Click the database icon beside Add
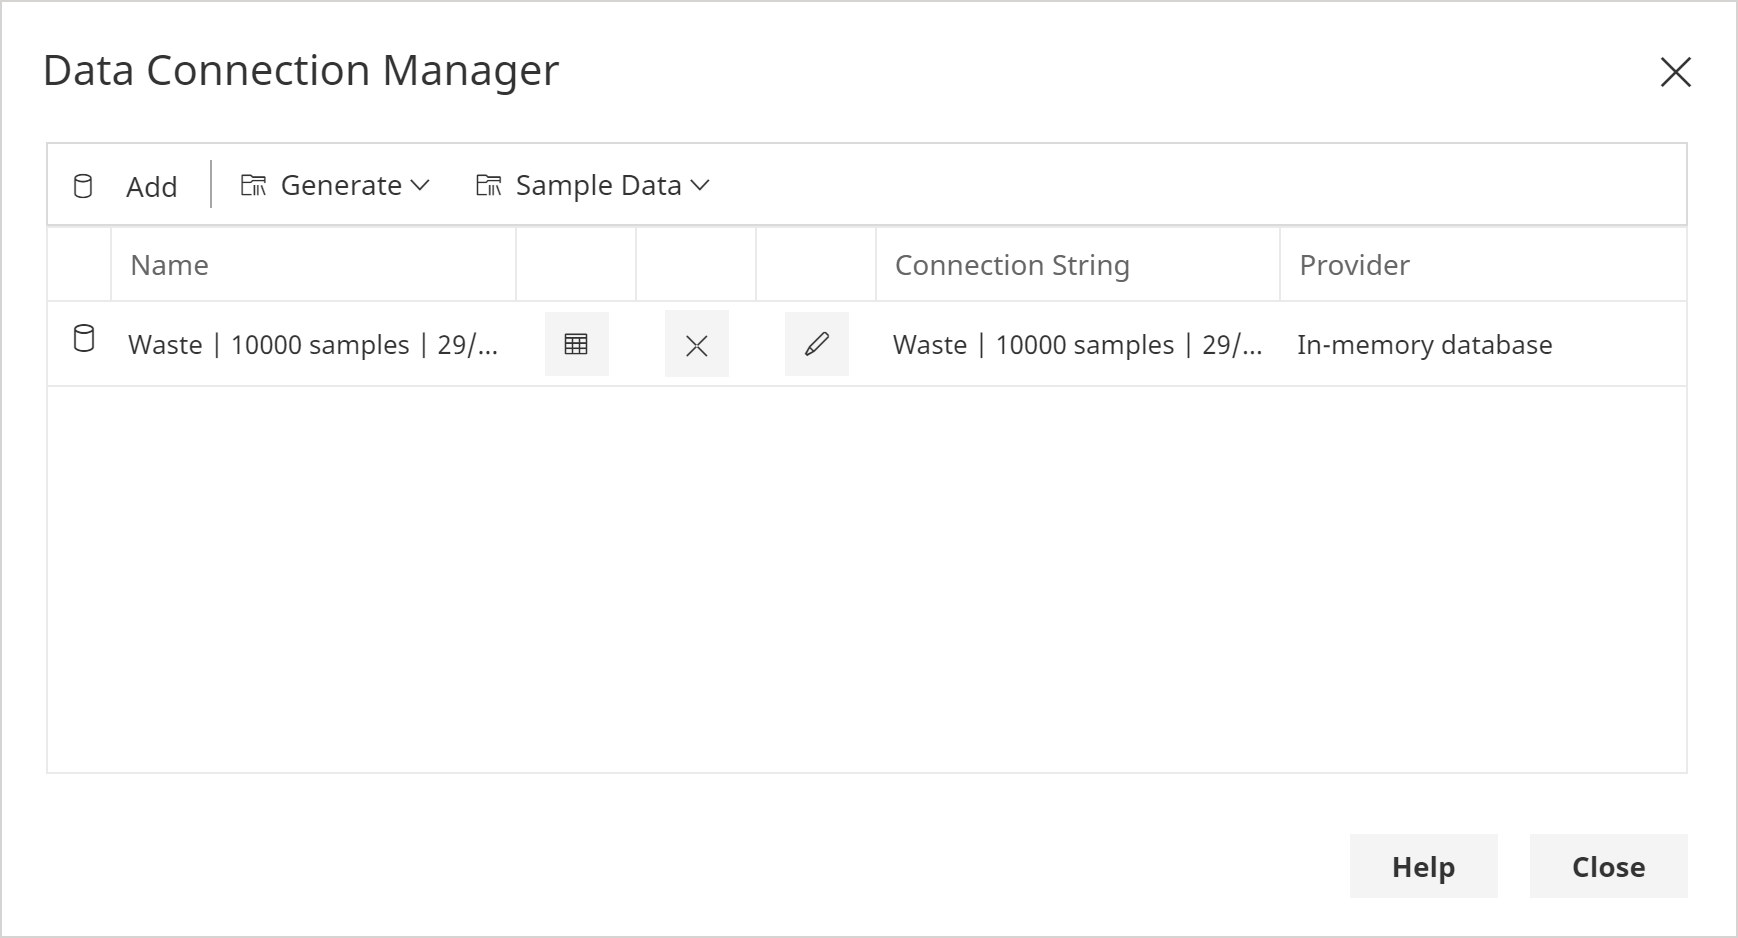 point(81,185)
